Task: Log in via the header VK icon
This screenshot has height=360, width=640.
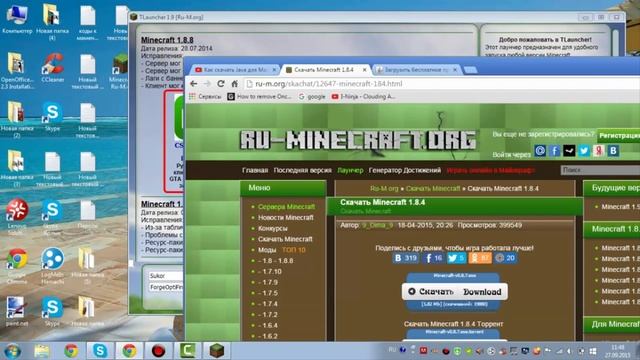Action: [x=613, y=151]
